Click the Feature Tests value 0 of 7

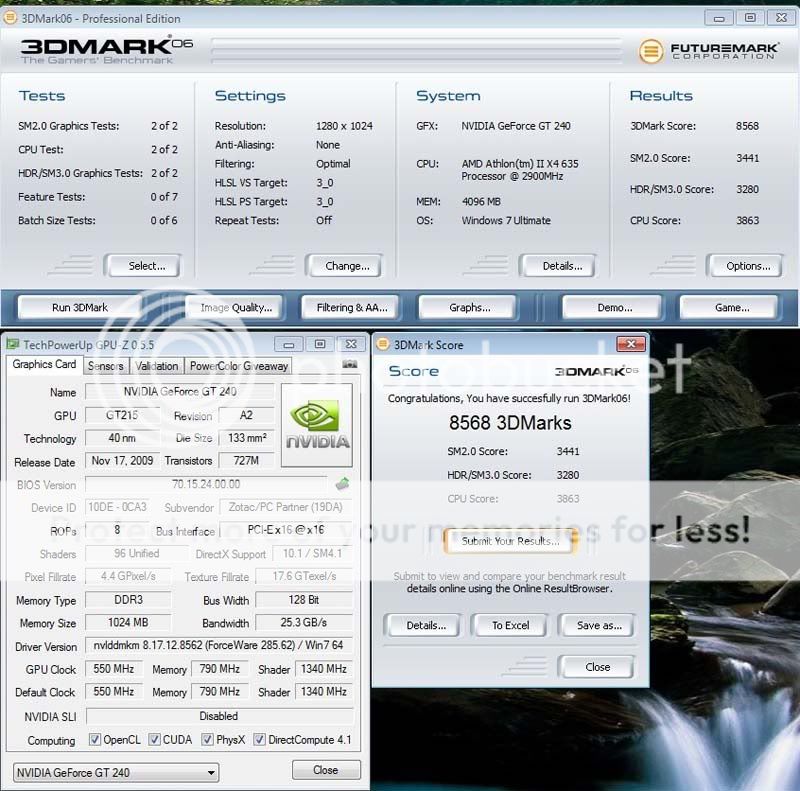click(164, 197)
